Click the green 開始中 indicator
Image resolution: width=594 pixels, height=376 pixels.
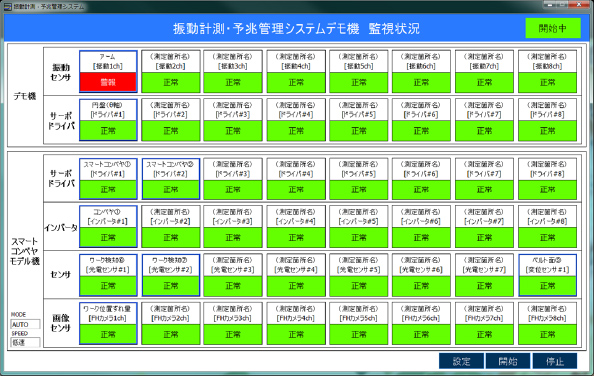pyautogui.click(x=553, y=28)
